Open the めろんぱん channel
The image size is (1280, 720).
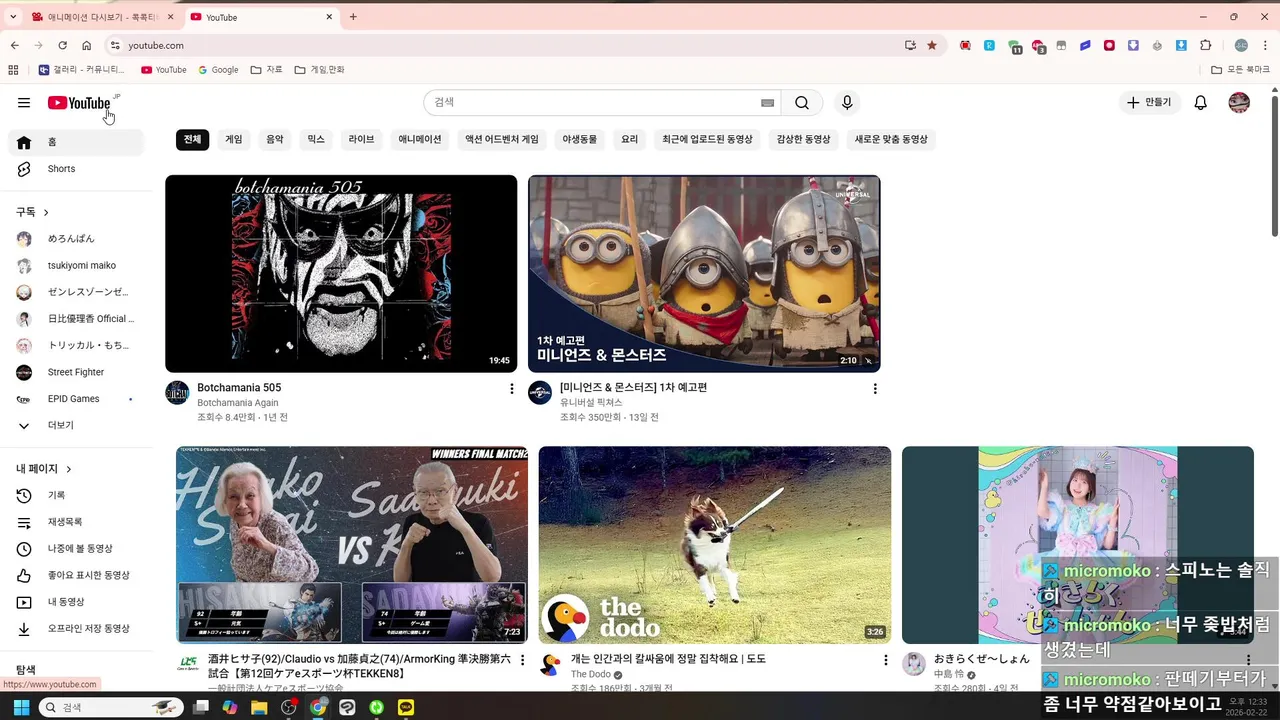pos(76,239)
